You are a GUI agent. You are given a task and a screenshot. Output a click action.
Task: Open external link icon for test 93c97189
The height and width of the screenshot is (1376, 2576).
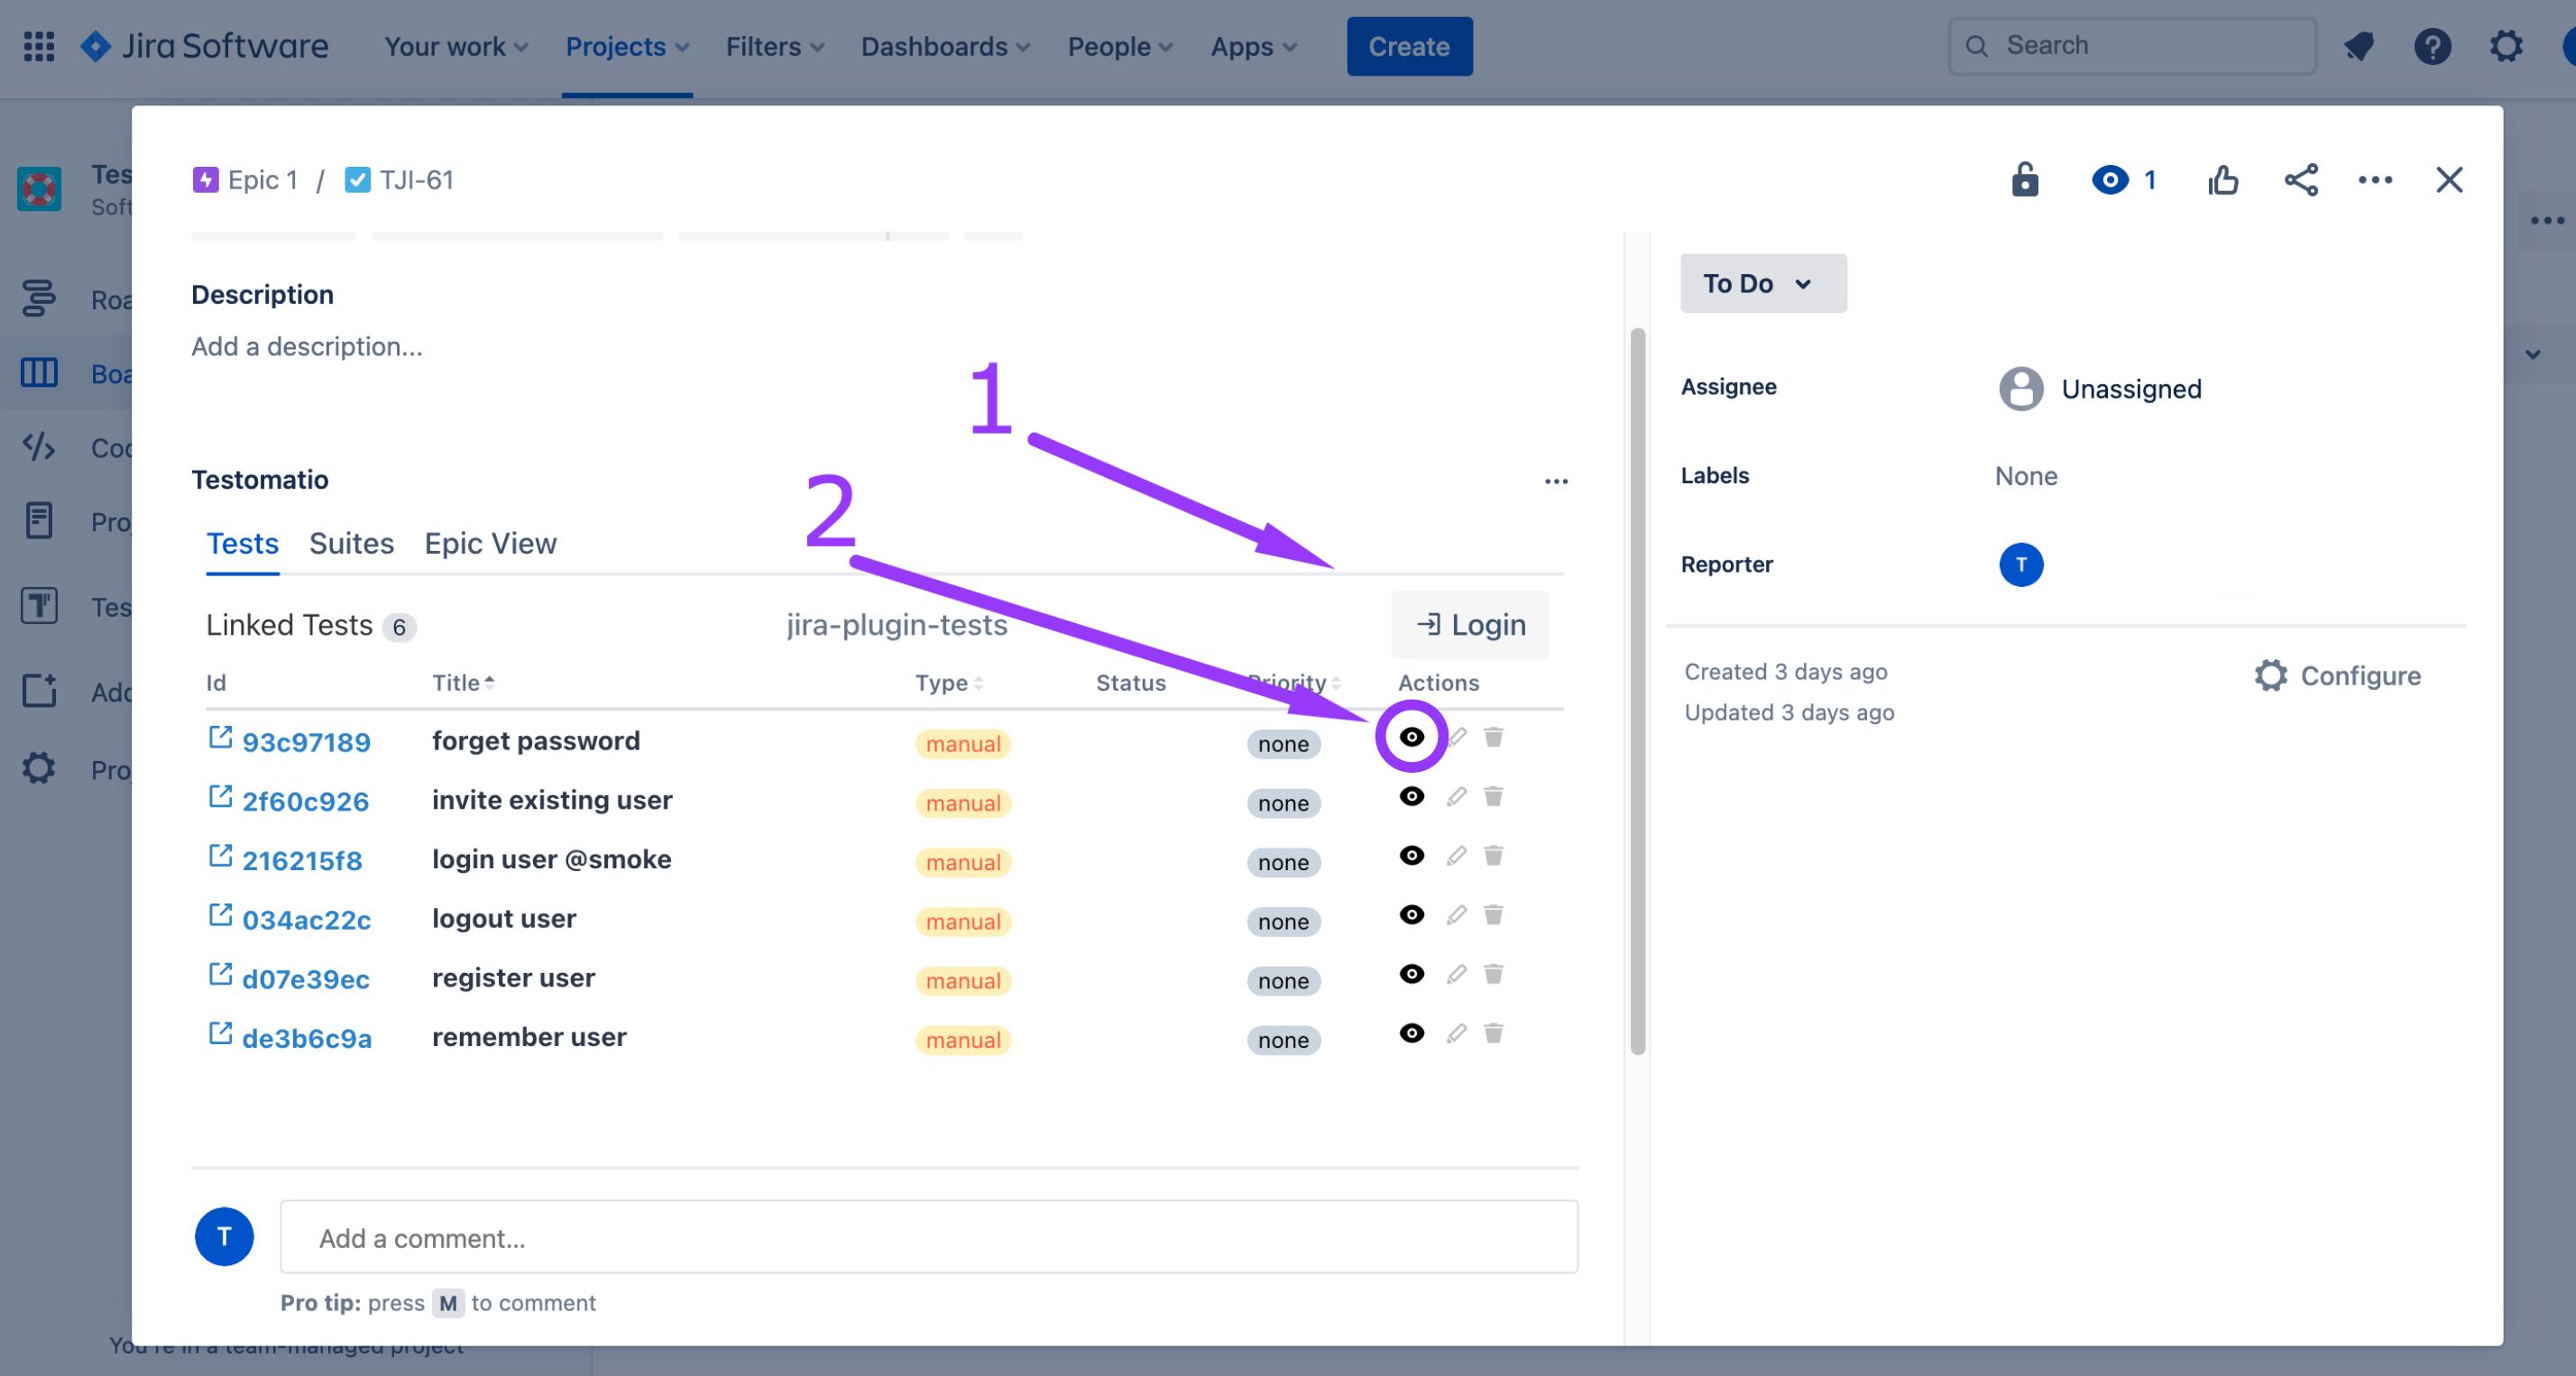tap(220, 738)
